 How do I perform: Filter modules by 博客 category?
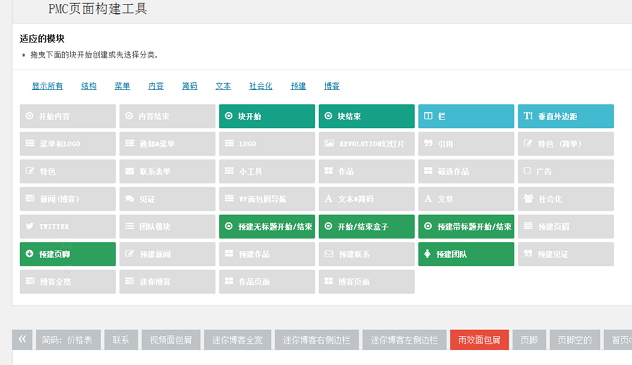[332, 86]
